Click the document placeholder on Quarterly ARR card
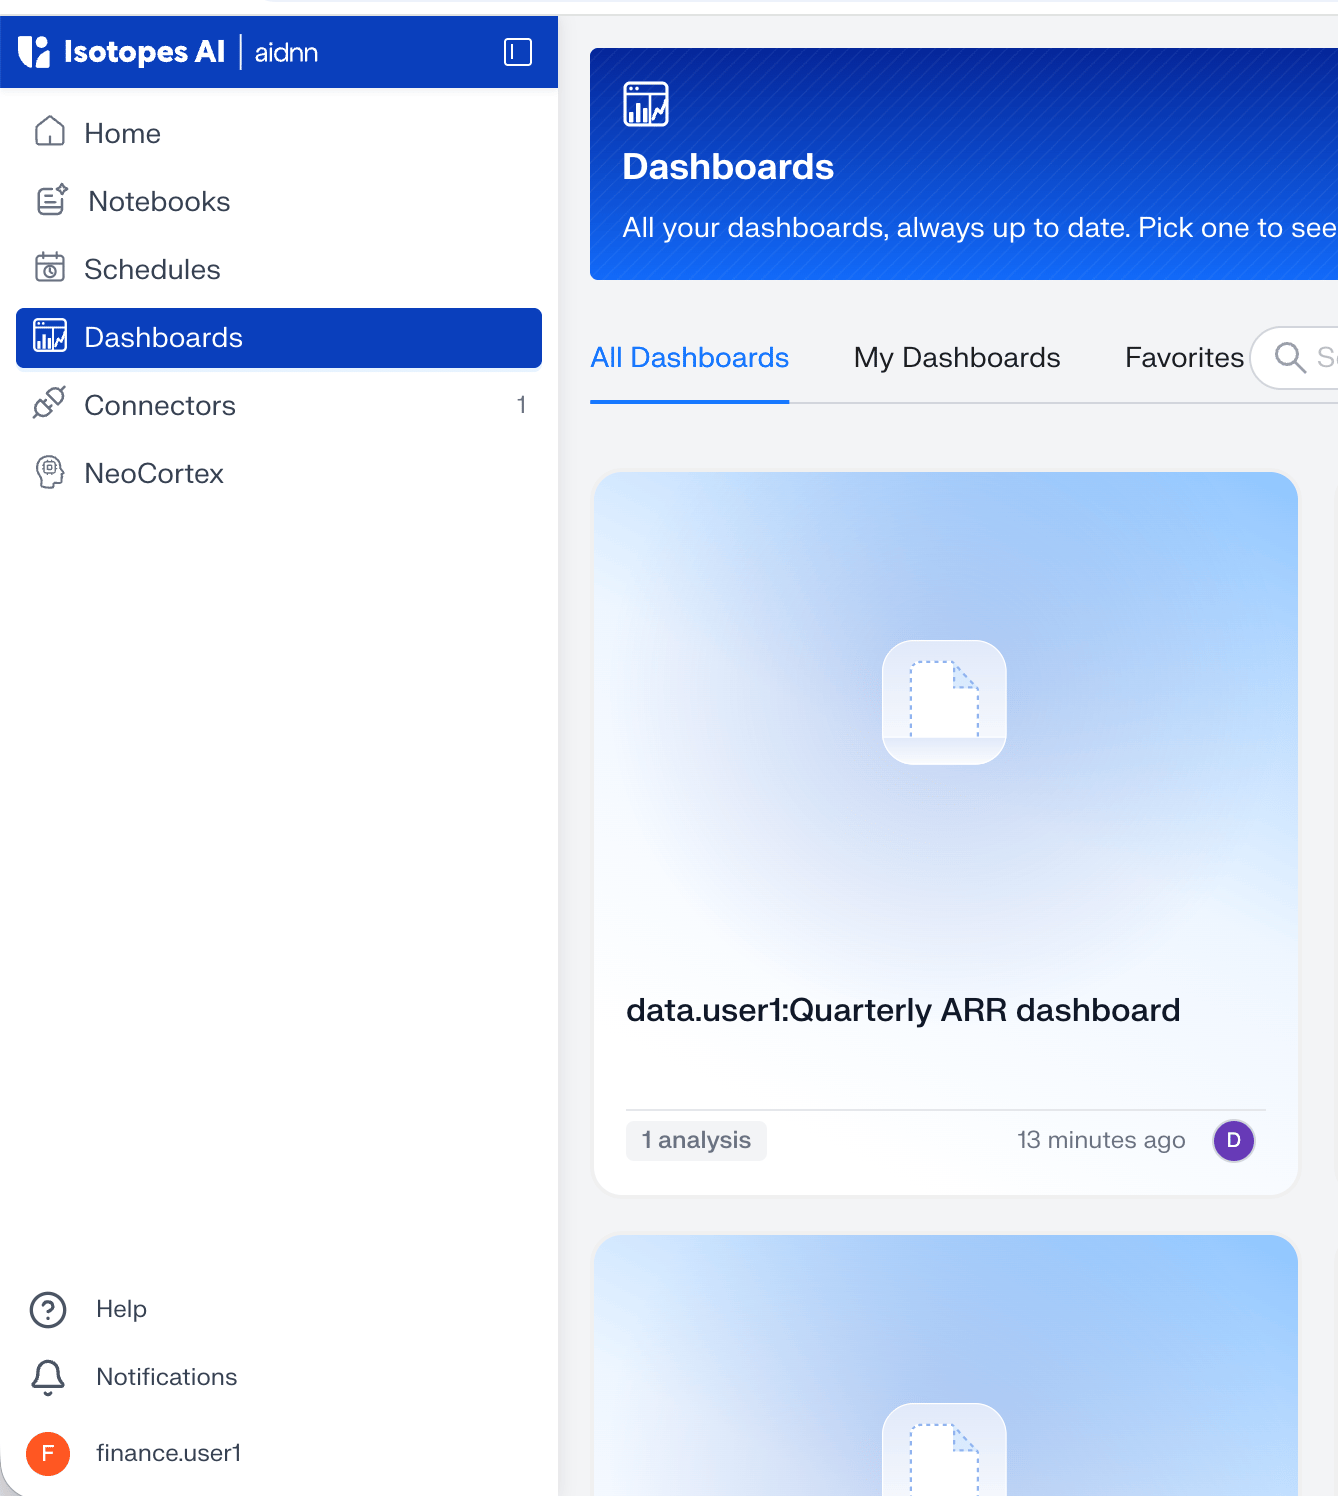The height and width of the screenshot is (1496, 1338). (944, 702)
